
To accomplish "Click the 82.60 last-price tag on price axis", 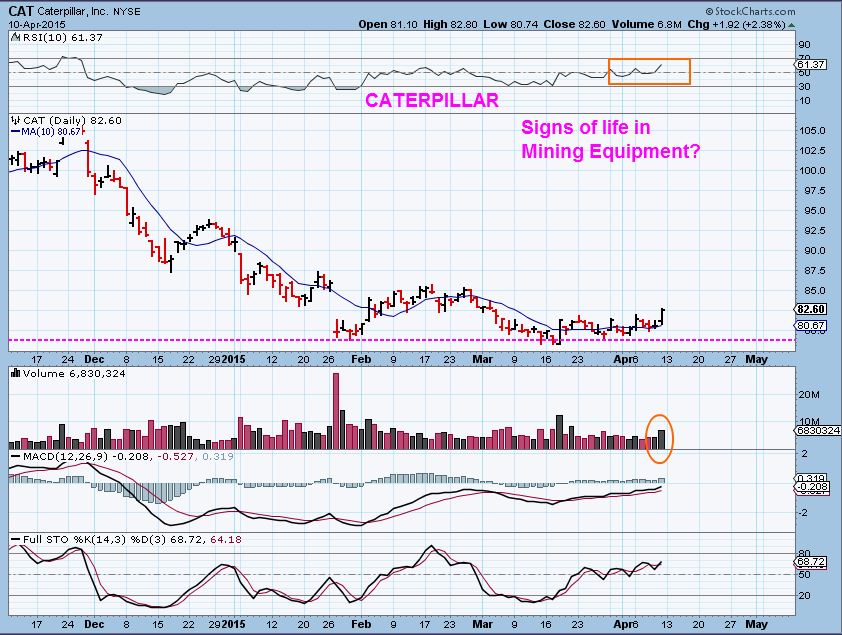I will click(811, 309).
